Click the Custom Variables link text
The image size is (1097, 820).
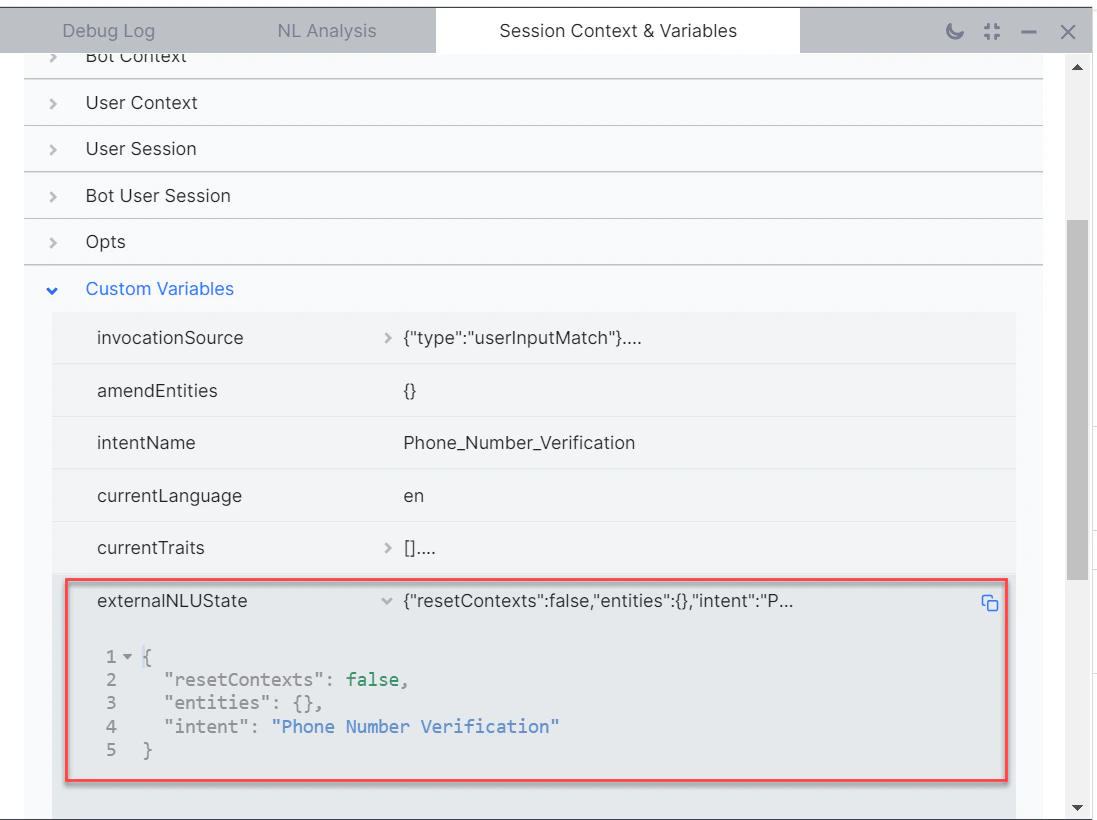pyautogui.click(x=159, y=289)
